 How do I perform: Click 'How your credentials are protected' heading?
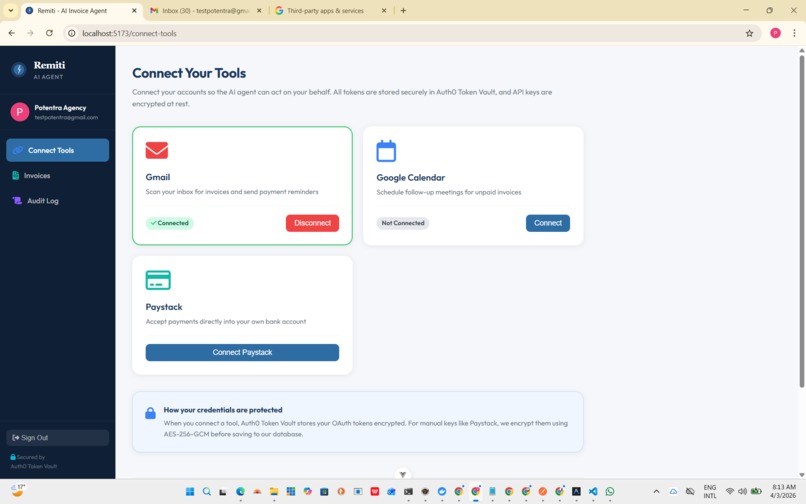[223, 410]
